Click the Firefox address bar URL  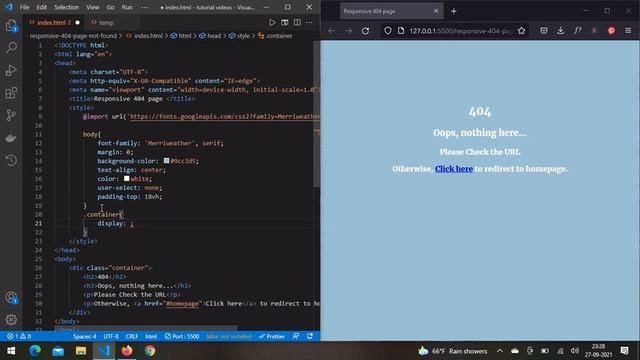point(460,31)
